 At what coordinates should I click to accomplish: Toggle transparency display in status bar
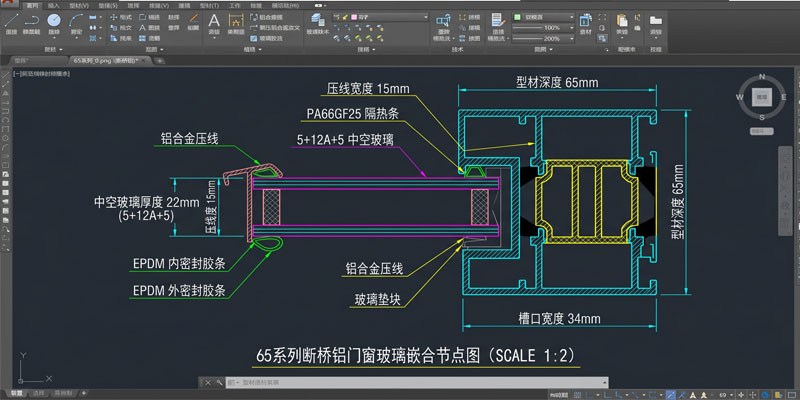682,394
